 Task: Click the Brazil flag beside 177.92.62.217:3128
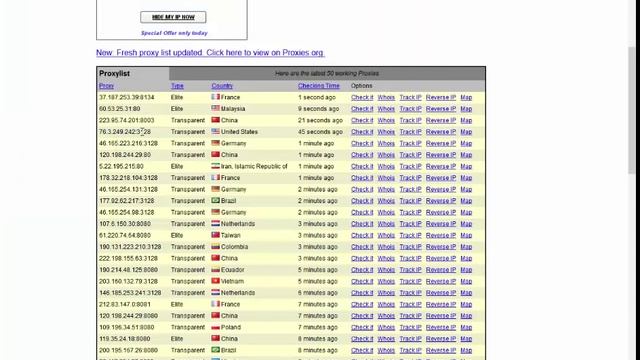click(x=216, y=200)
